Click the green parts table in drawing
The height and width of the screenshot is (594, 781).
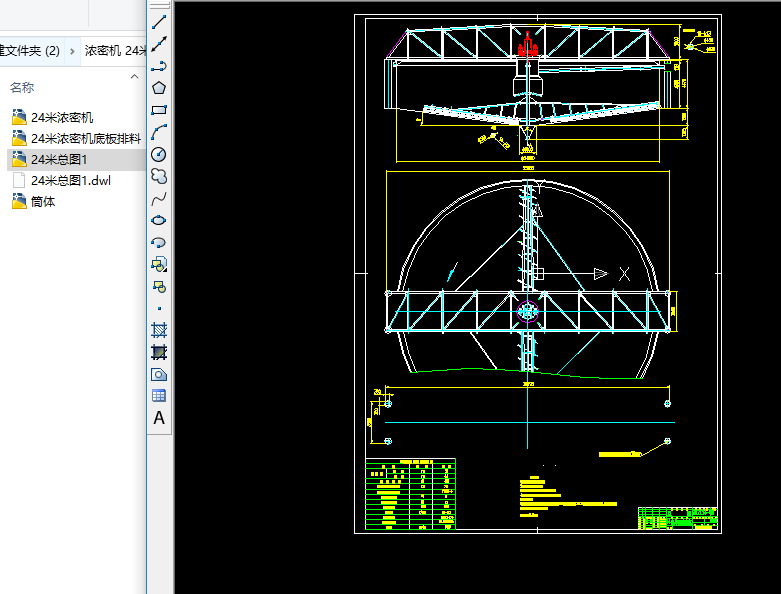point(410,493)
